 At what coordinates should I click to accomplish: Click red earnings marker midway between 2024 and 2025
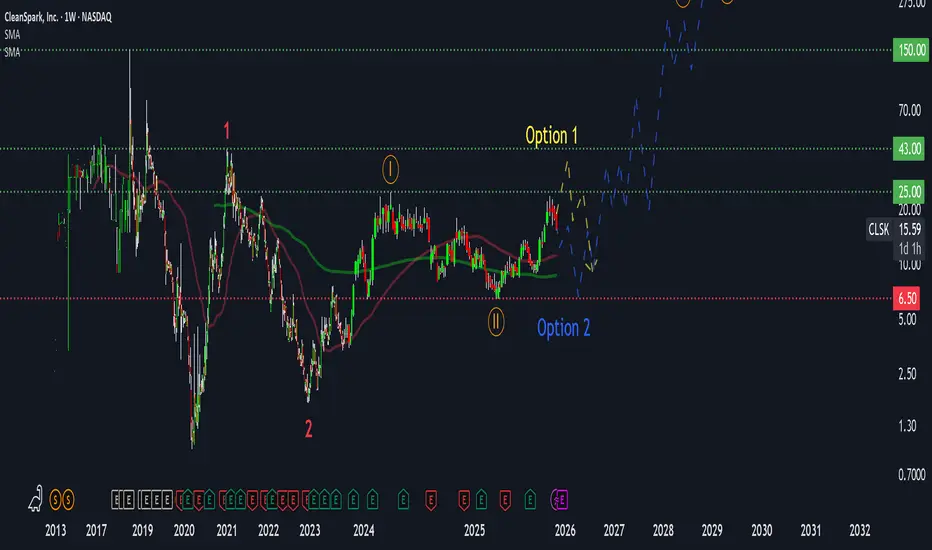pos(431,500)
